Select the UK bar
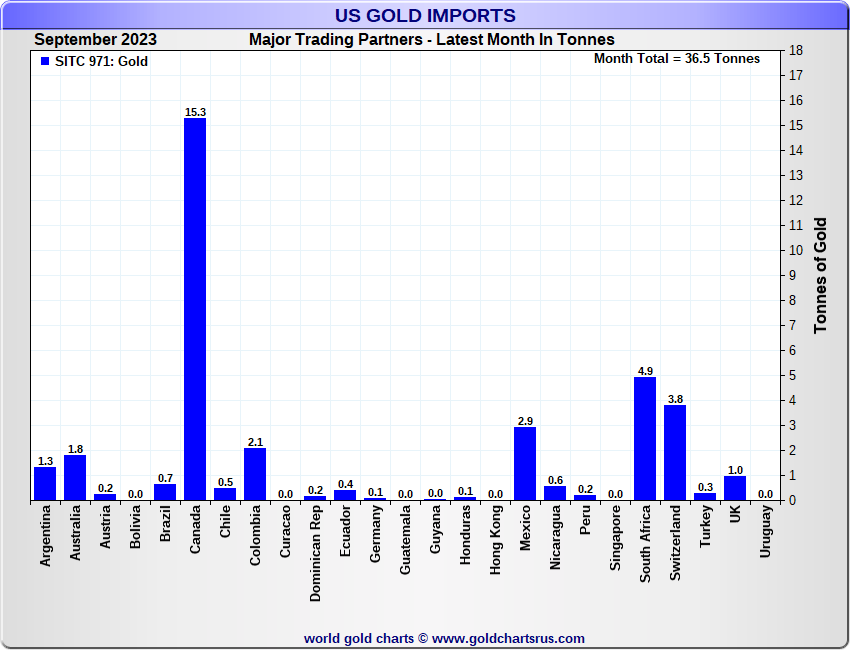The width and height of the screenshot is (850, 650). 735,487
